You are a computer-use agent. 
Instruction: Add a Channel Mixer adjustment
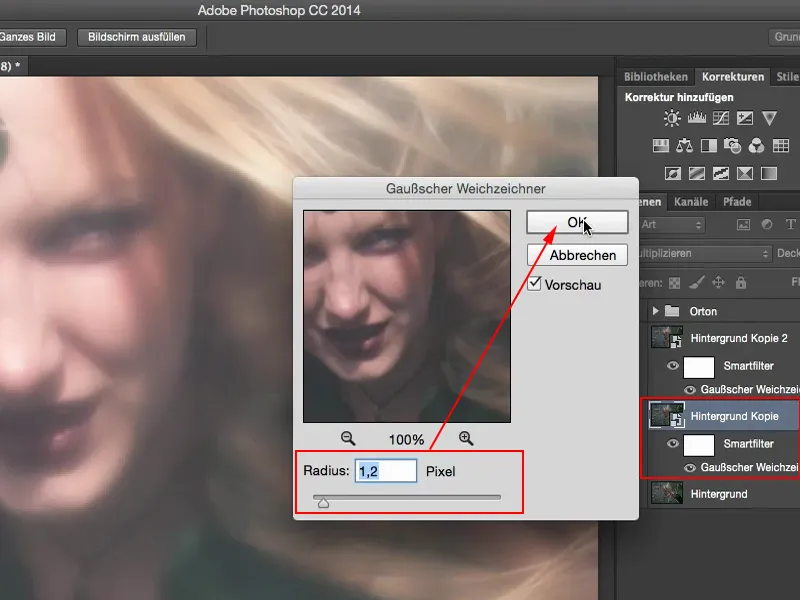[756, 146]
